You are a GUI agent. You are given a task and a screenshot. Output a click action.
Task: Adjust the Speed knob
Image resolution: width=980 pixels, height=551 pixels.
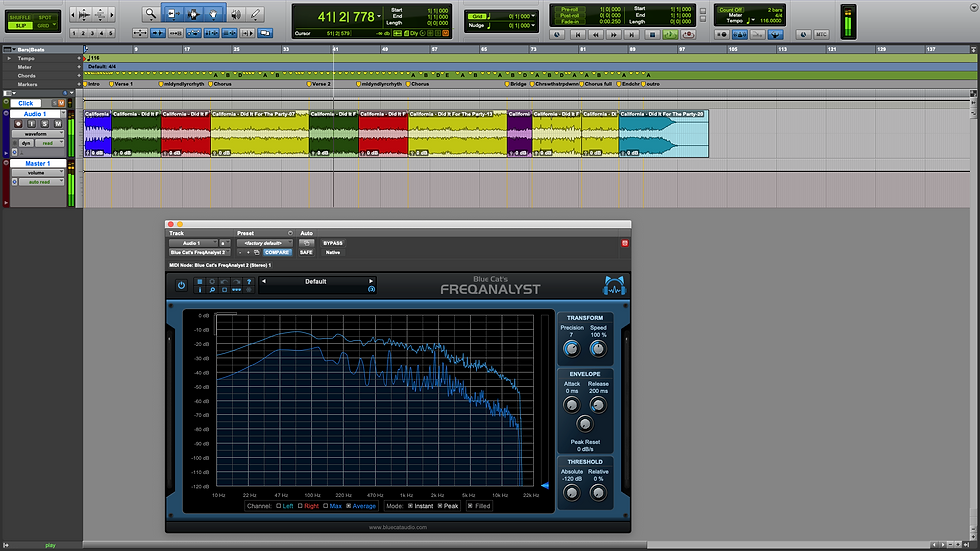pyautogui.click(x=598, y=349)
